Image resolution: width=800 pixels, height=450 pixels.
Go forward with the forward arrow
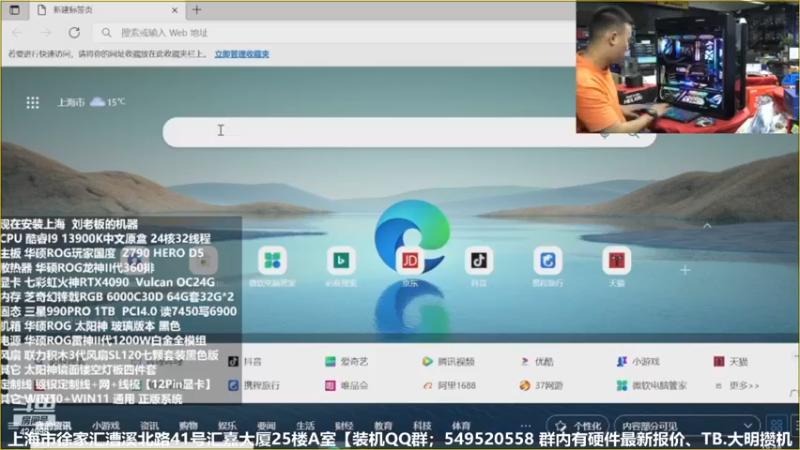click(x=46, y=33)
